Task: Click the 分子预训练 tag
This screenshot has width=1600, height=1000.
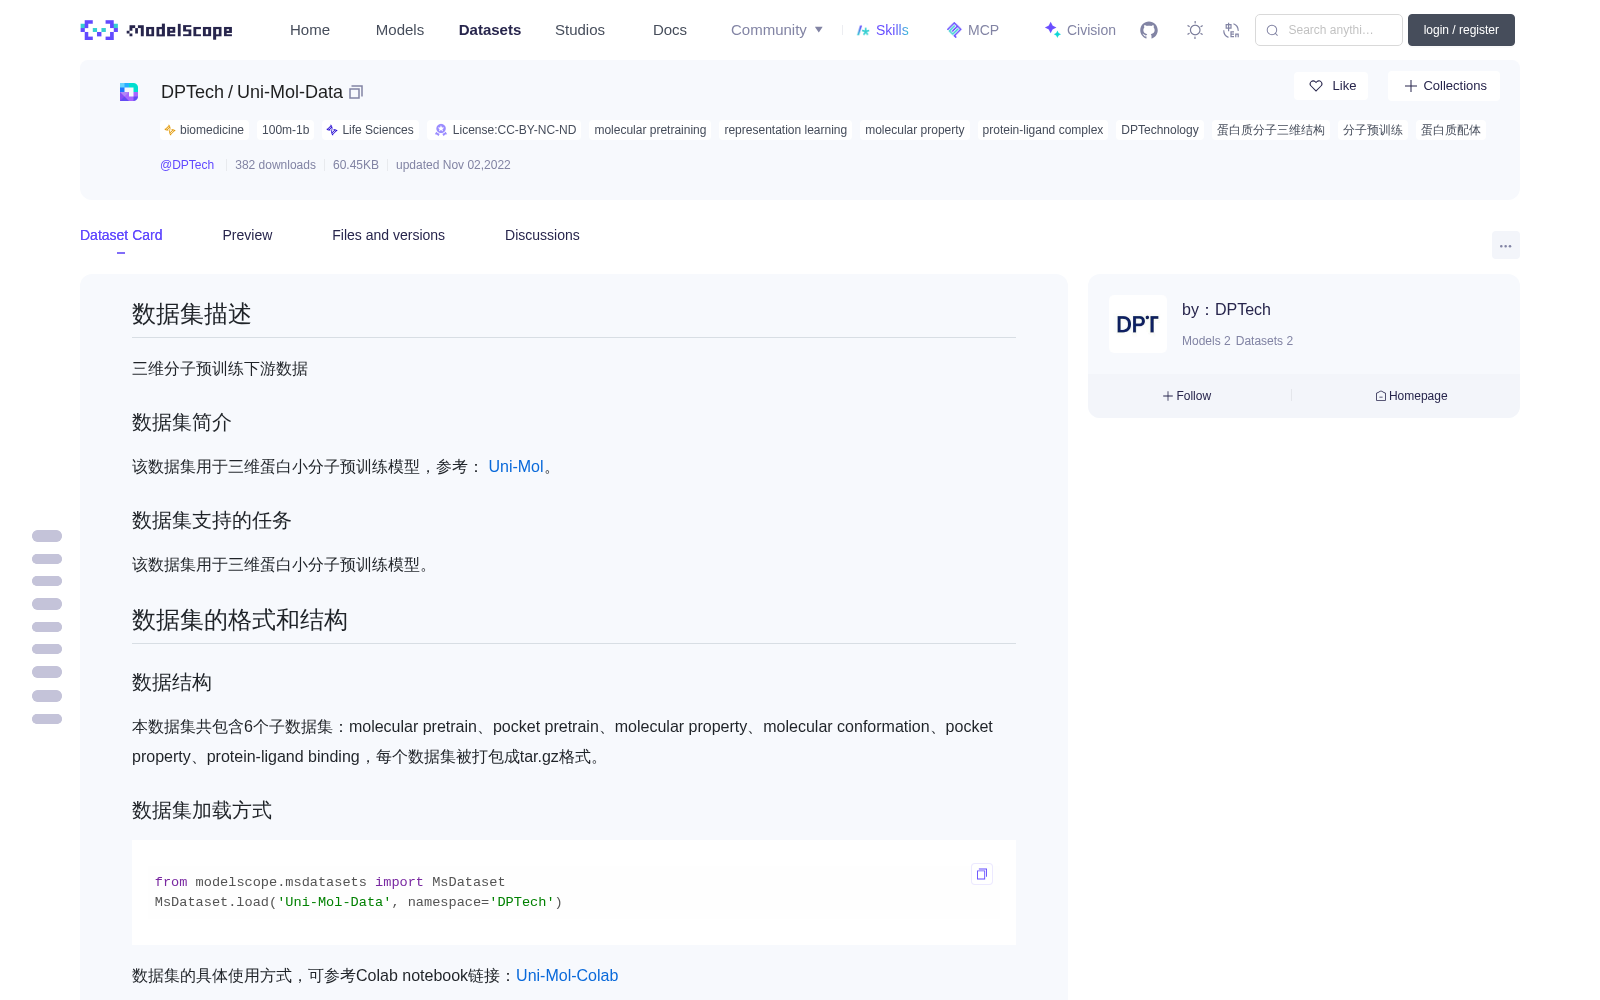Action: (1372, 130)
